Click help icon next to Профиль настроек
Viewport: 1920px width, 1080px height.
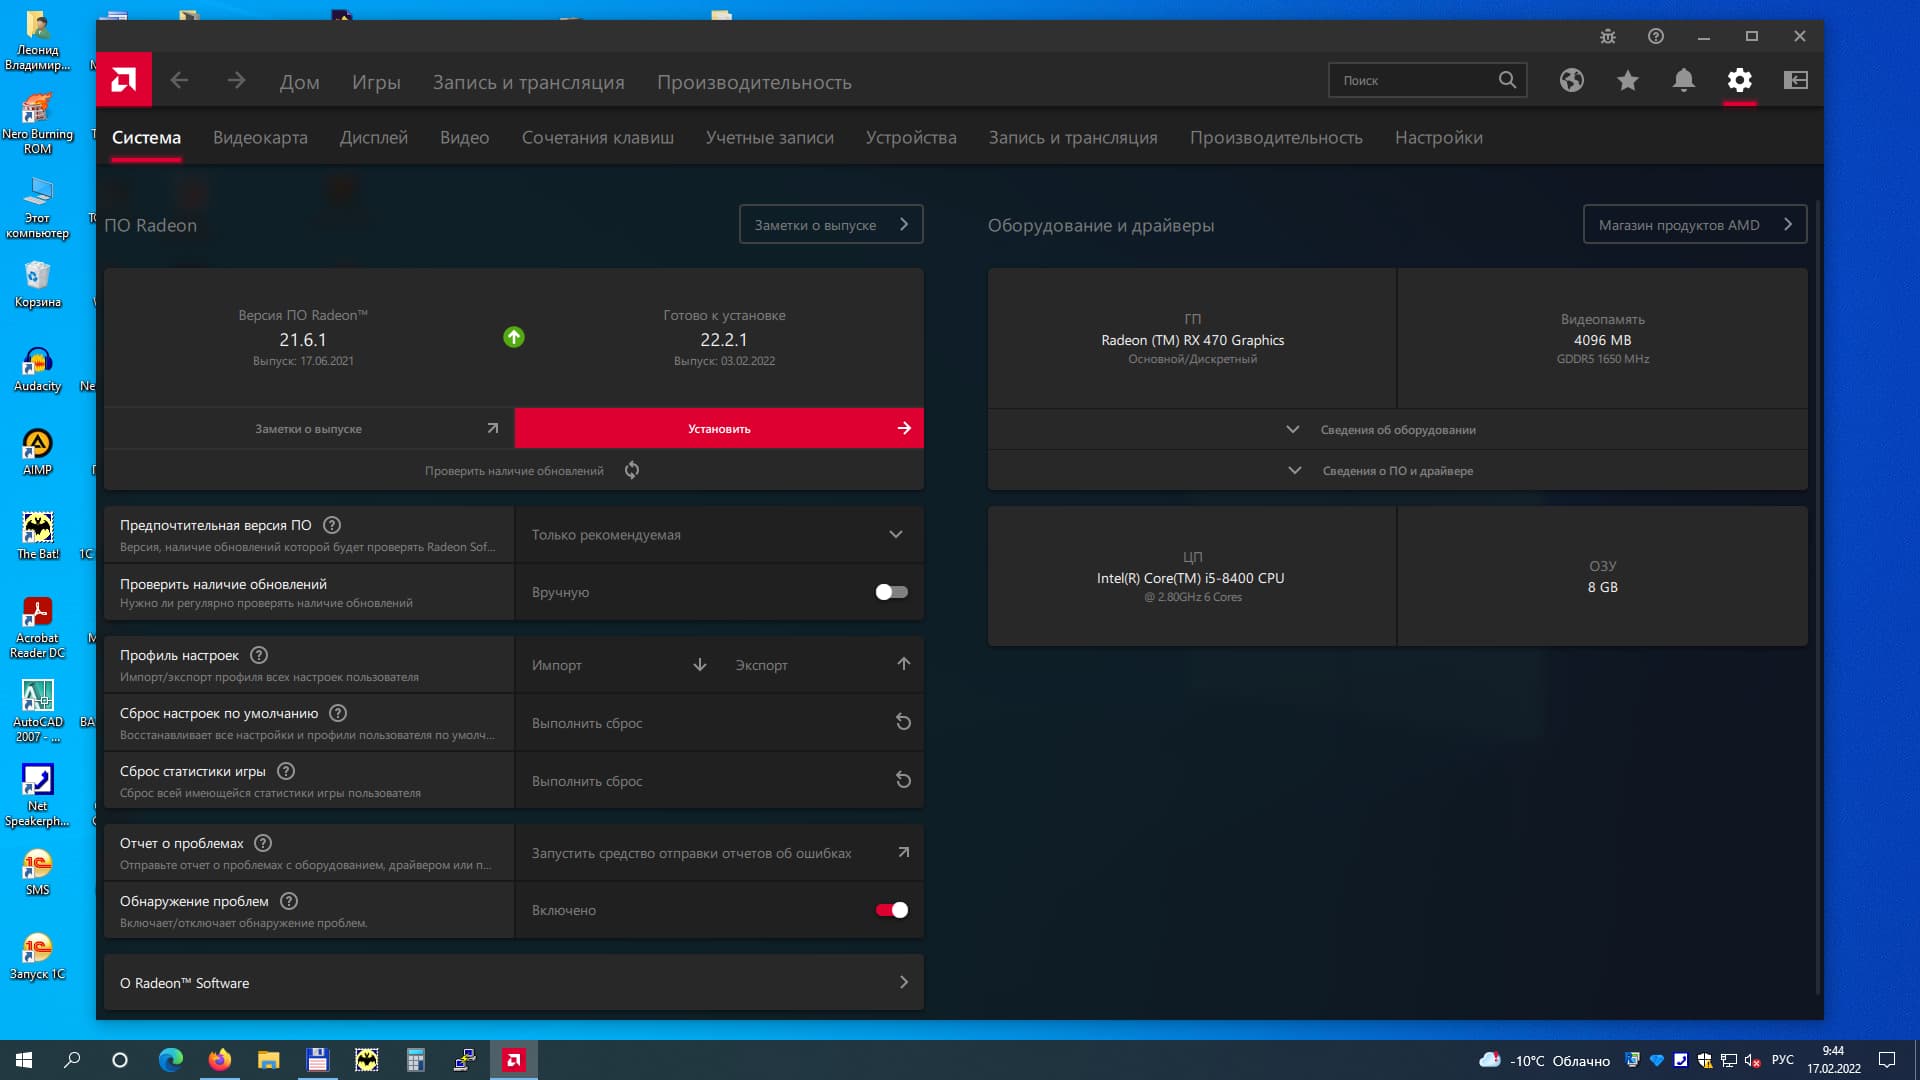click(259, 655)
